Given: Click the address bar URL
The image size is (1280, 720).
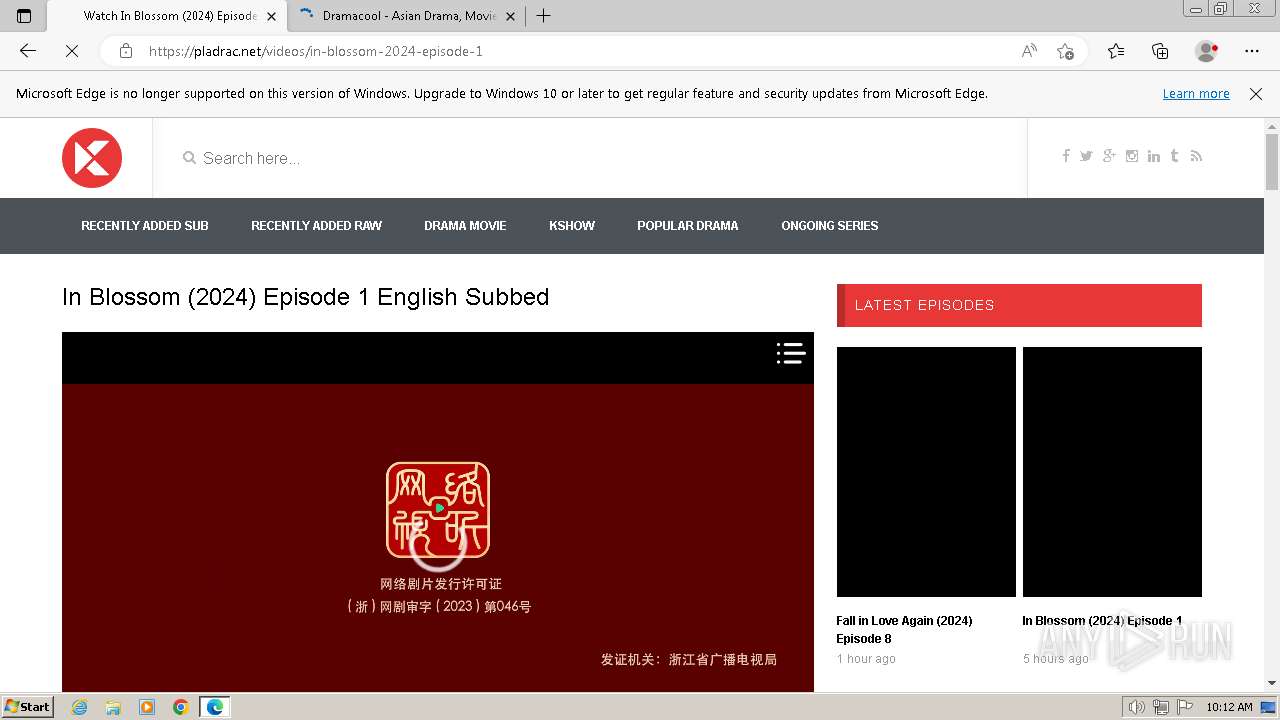Looking at the screenshot, I should tap(316, 51).
